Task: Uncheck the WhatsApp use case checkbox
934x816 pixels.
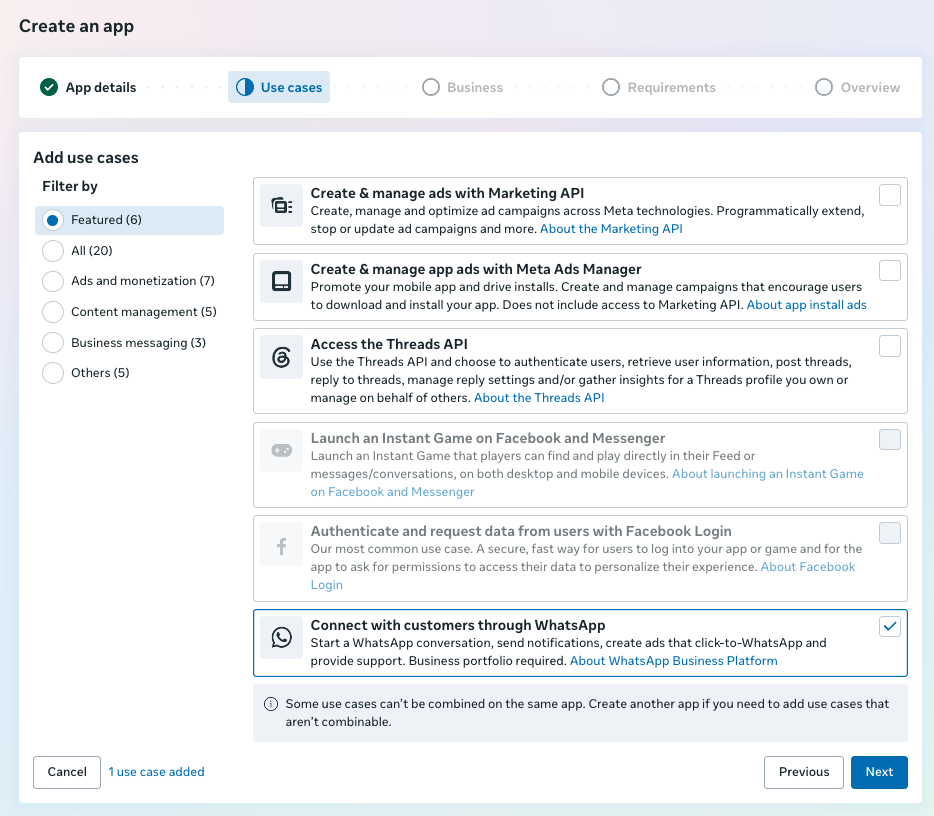Action: point(890,627)
